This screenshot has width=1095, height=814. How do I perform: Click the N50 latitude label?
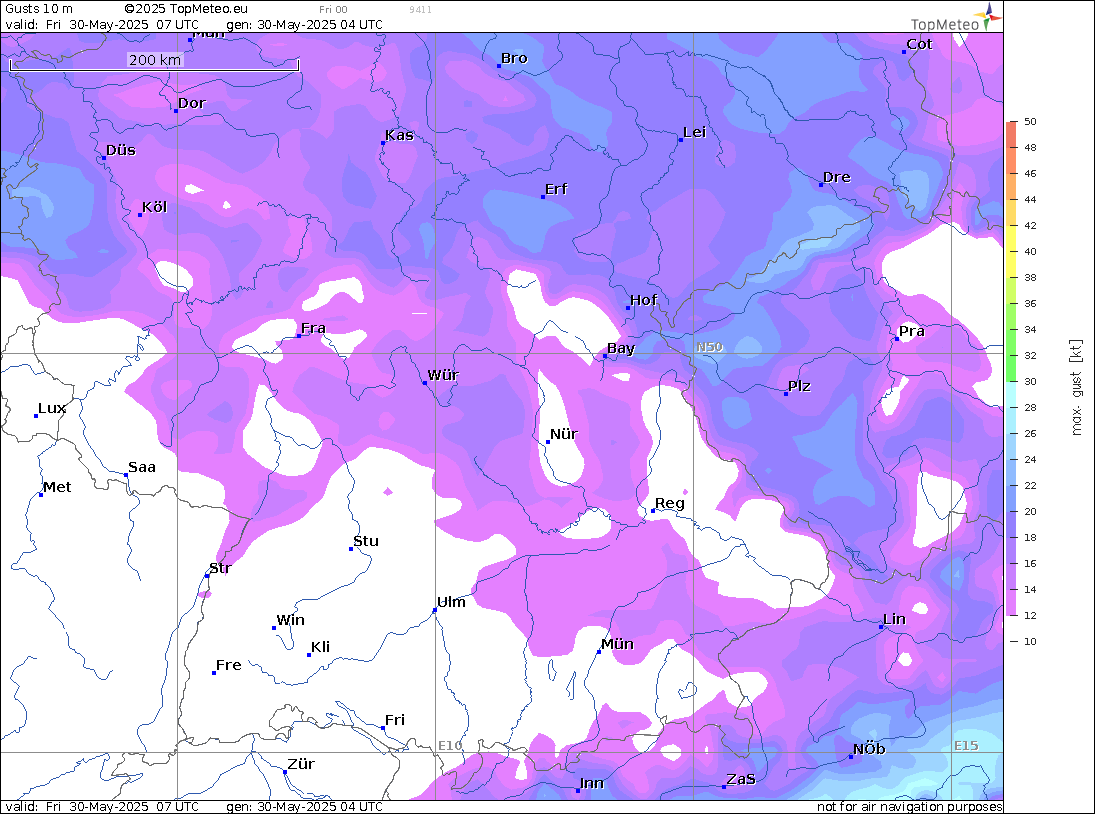(x=710, y=347)
